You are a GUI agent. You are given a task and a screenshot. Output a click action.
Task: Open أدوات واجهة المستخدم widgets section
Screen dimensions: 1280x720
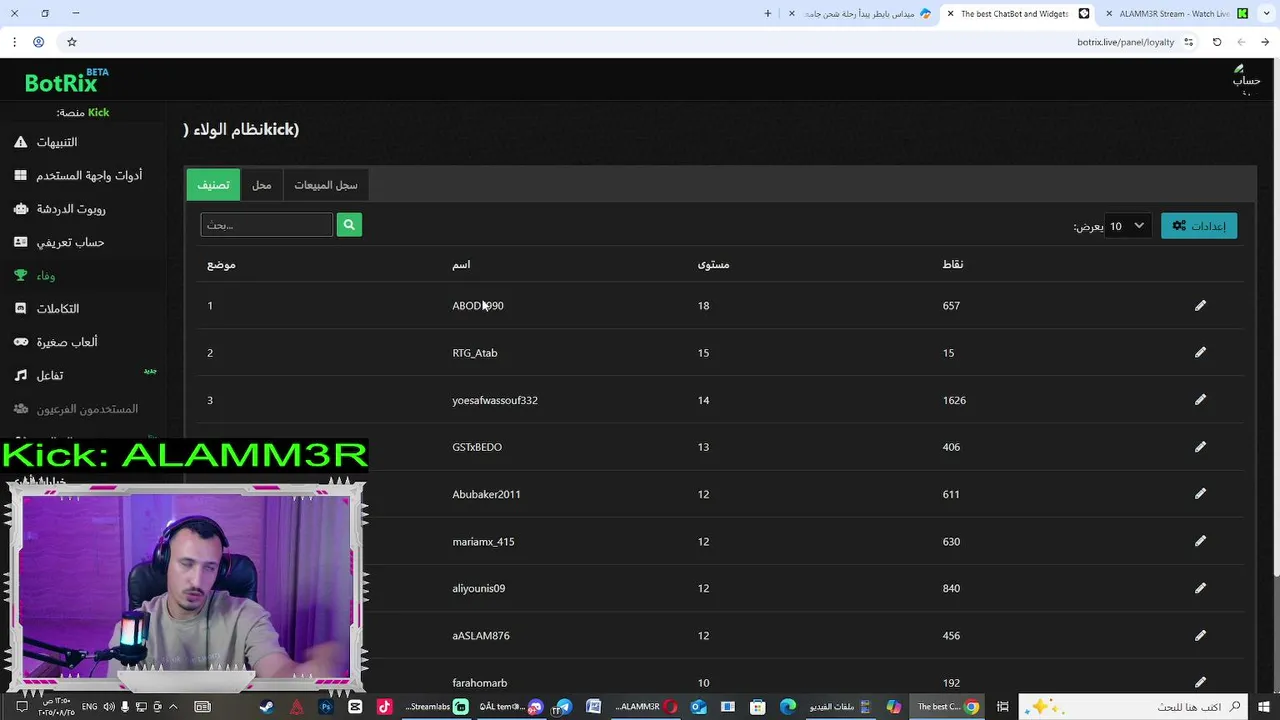coord(89,175)
